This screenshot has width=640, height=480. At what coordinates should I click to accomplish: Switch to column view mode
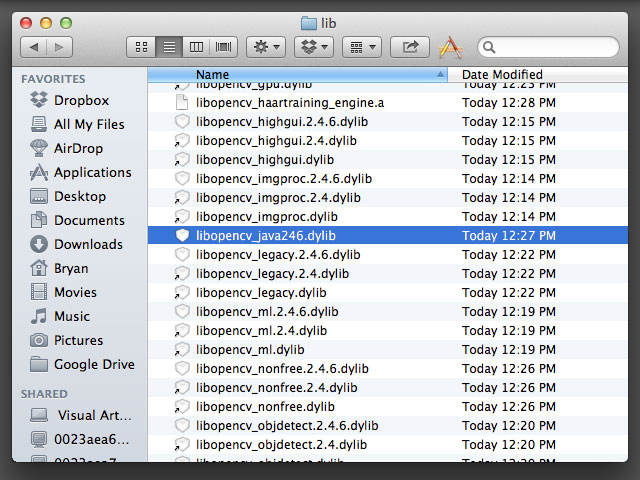click(197, 47)
